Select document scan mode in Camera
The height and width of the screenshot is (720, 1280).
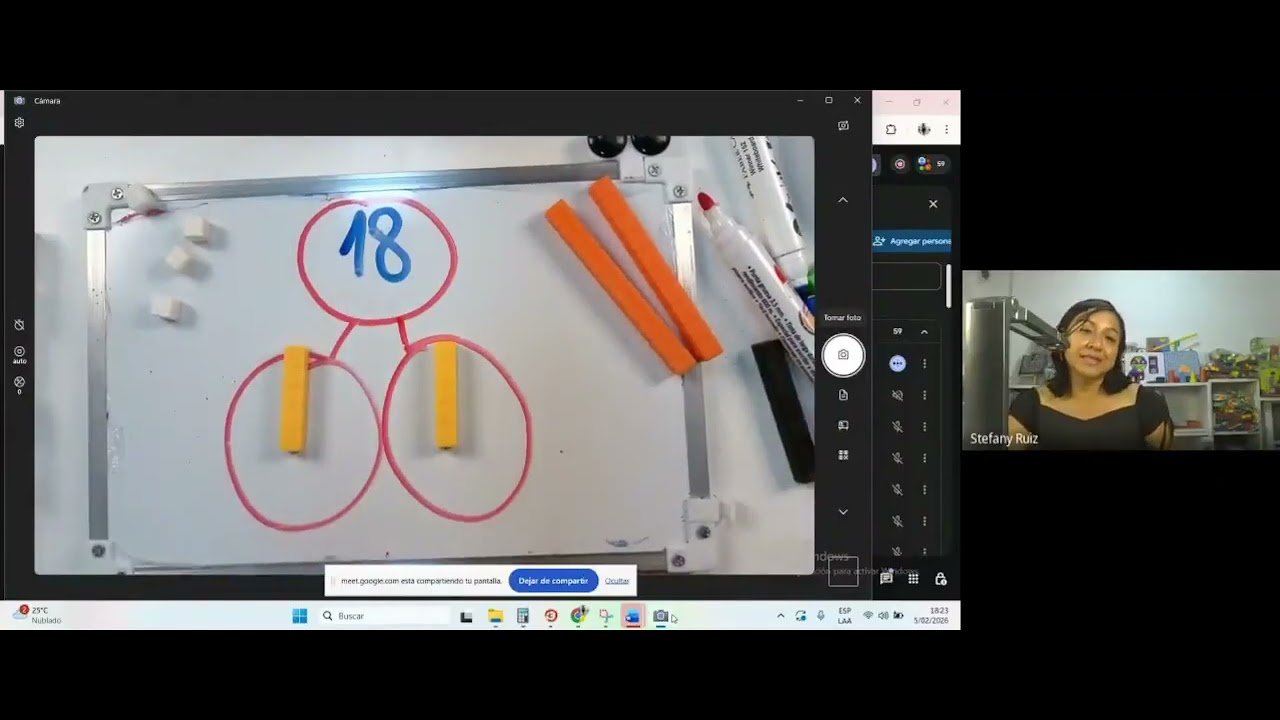point(843,395)
